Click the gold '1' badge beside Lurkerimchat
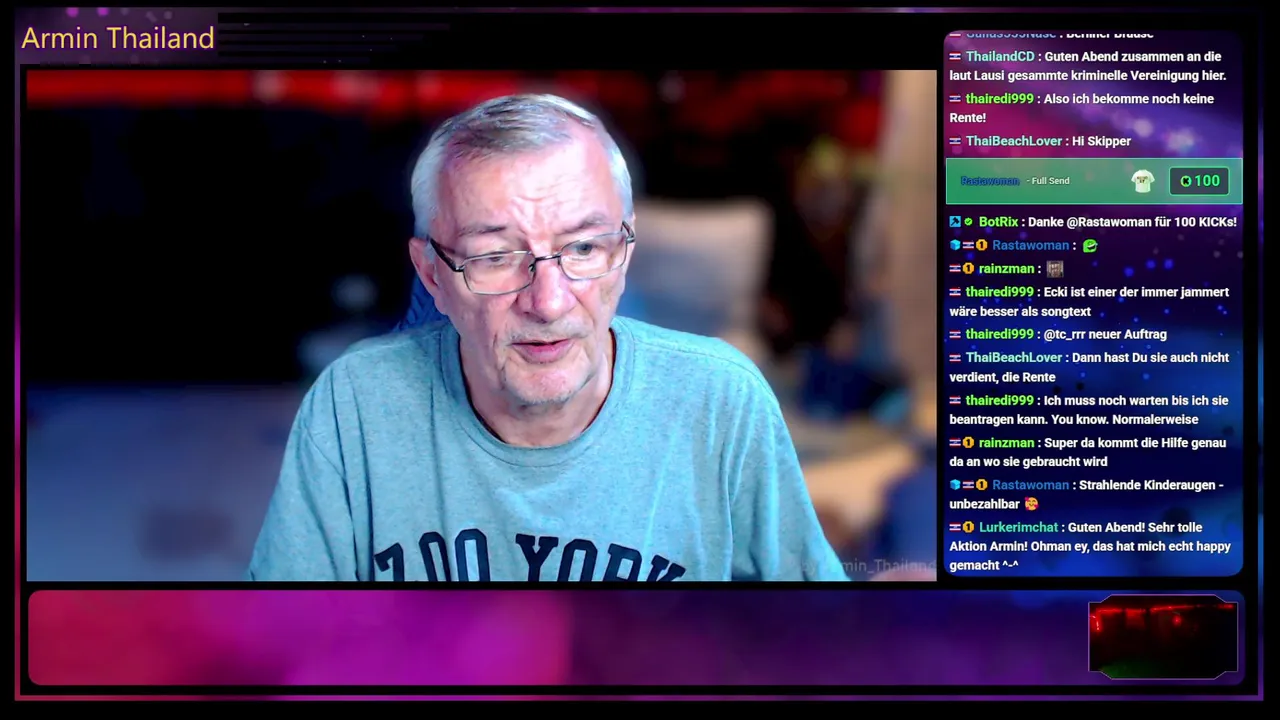 click(968, 527)
